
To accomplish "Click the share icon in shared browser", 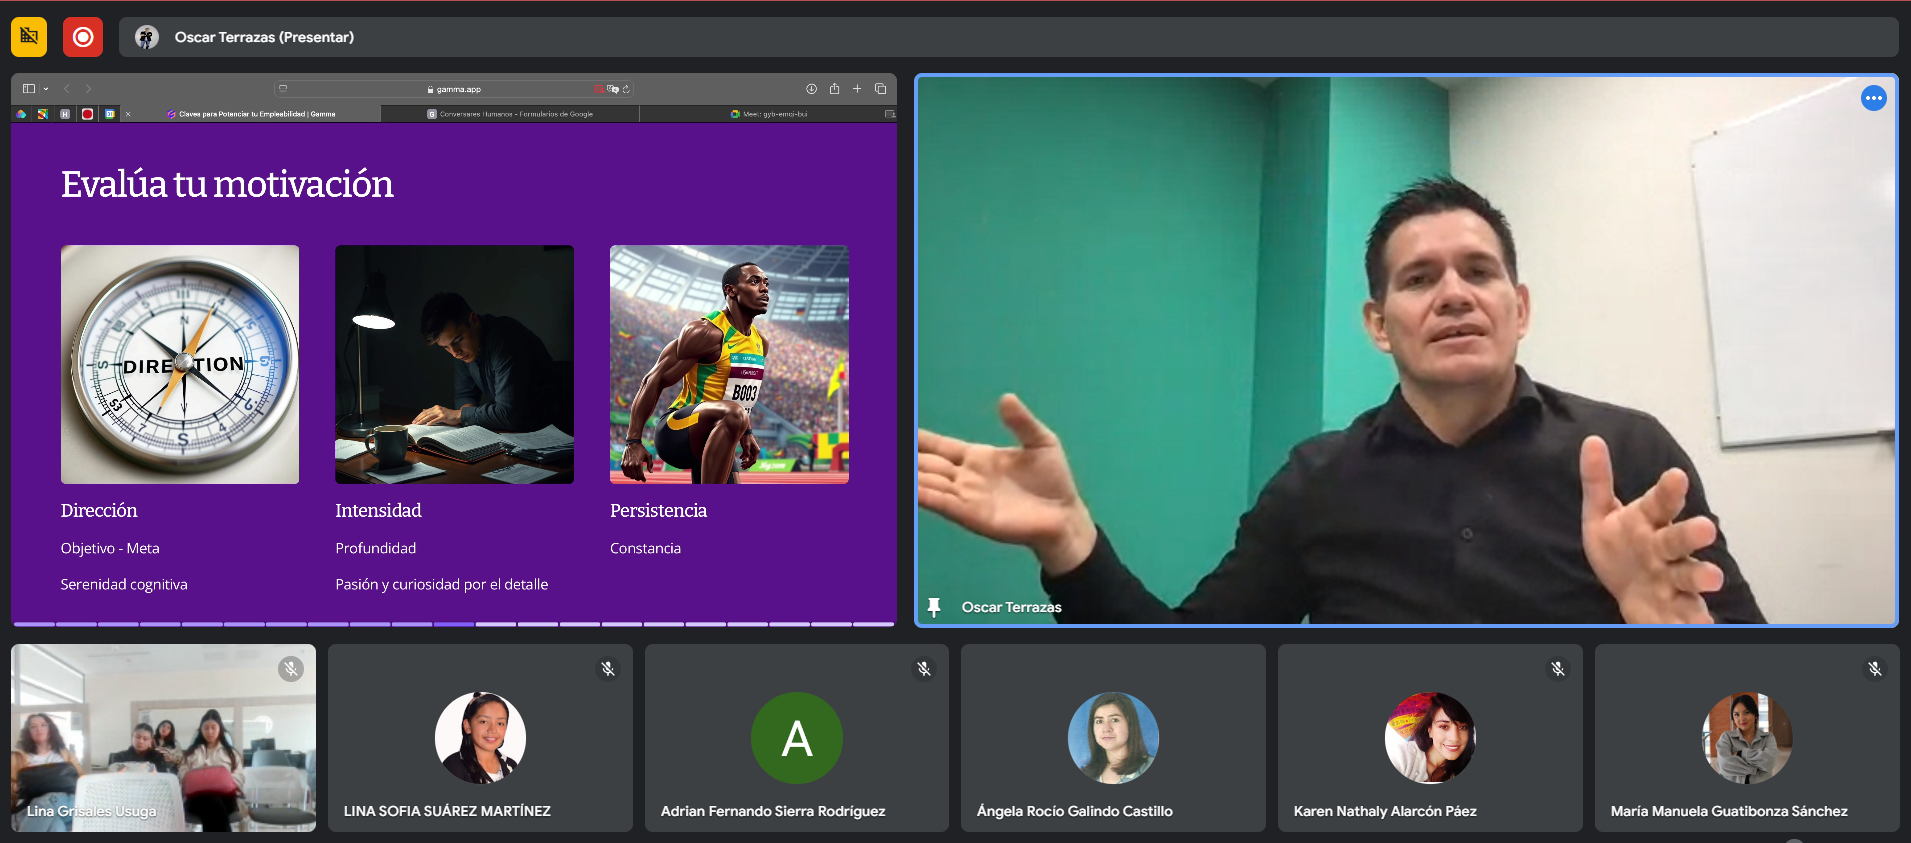I will tap(834, 89).
